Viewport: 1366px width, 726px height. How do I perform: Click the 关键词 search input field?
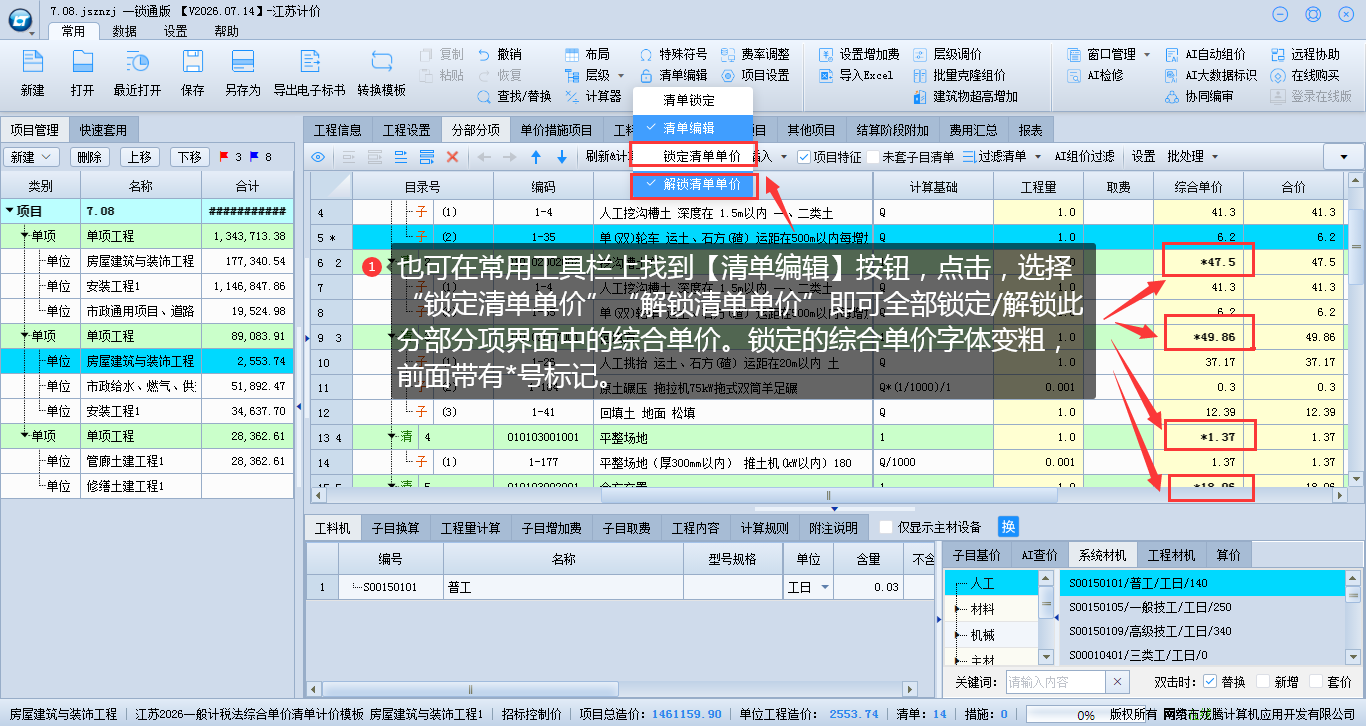(1056, 681)
